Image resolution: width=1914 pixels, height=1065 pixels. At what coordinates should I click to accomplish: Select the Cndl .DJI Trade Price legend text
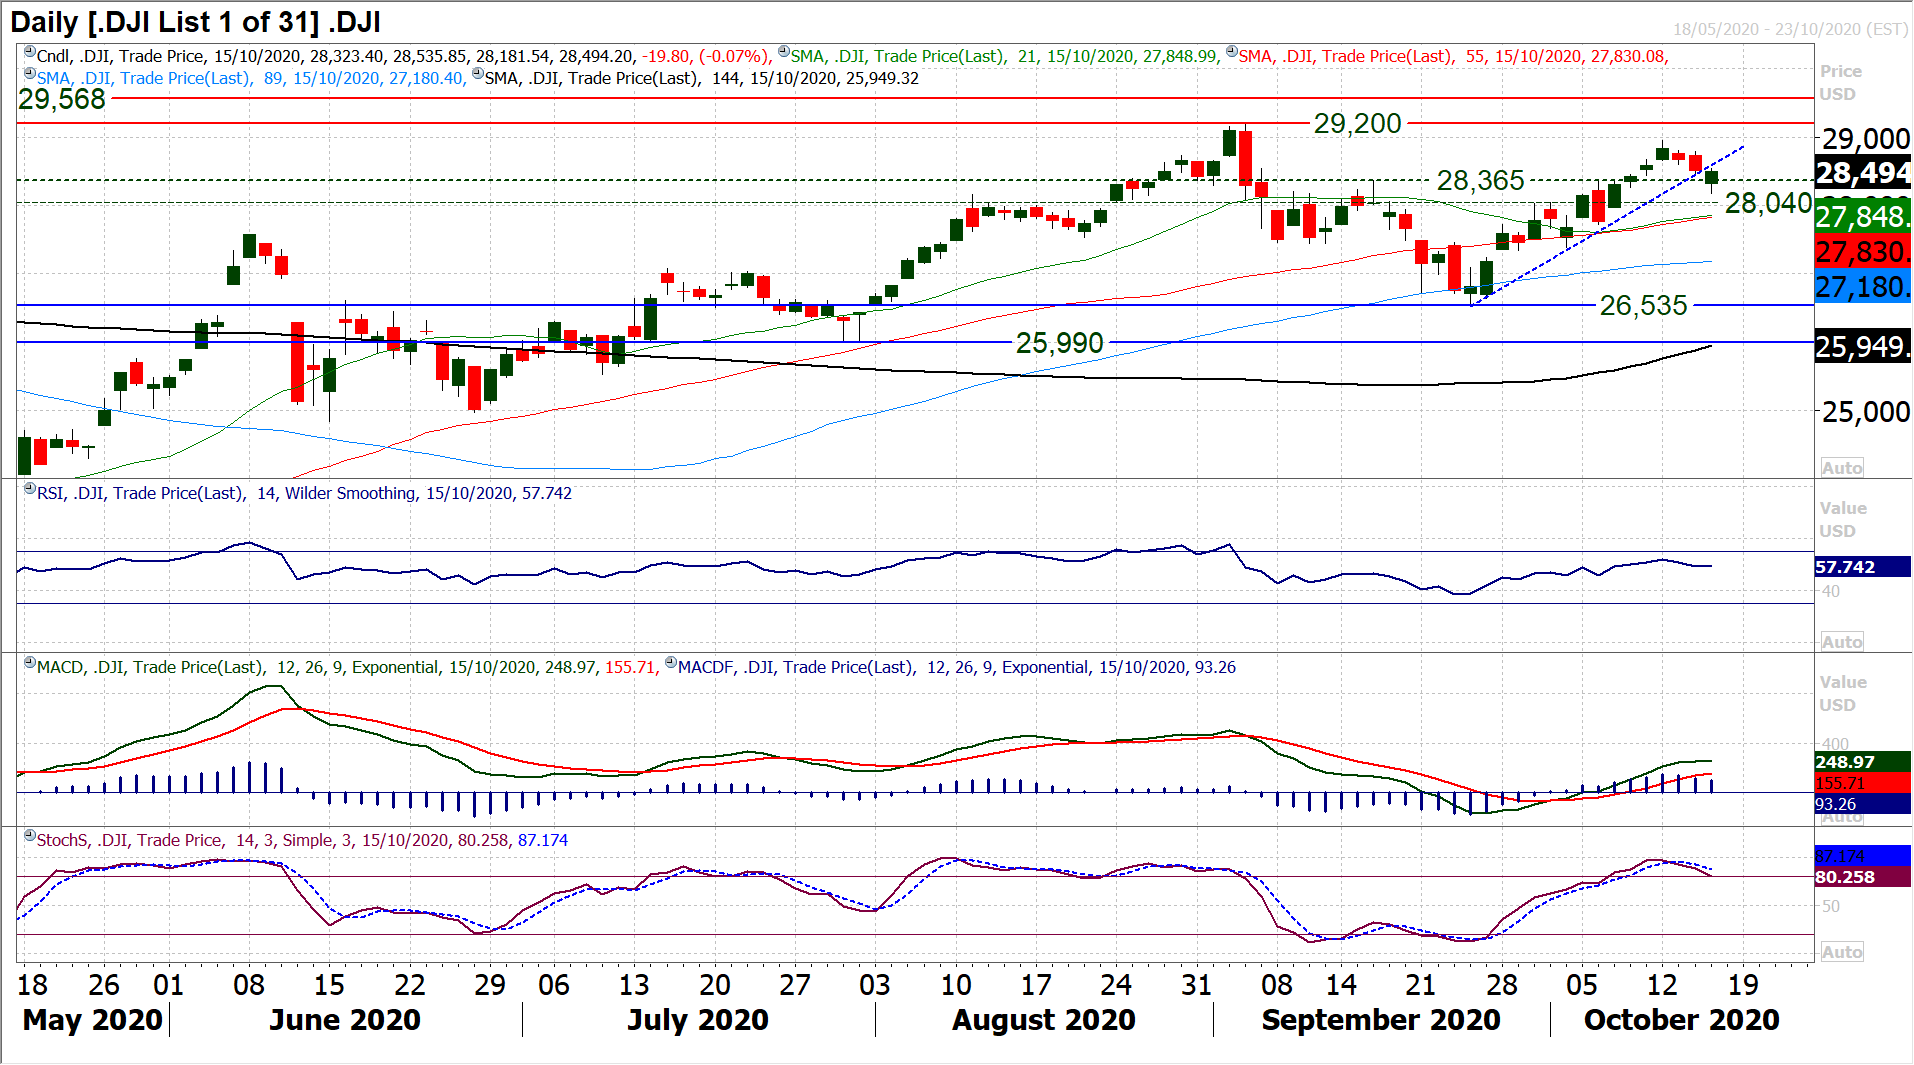(403, 56)
